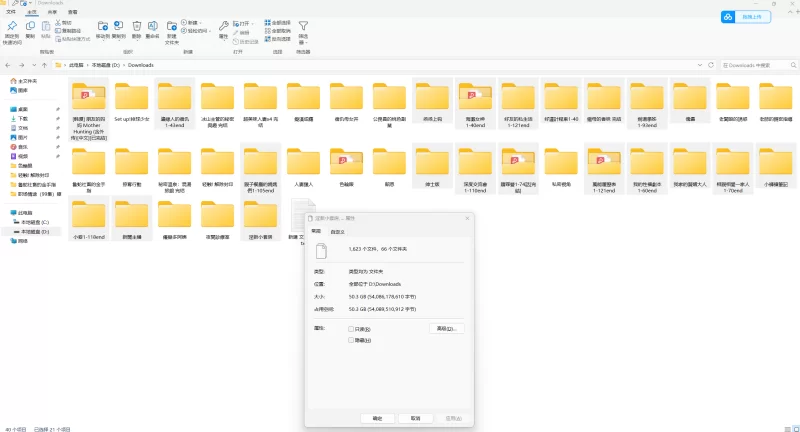Expand the address bar history dropdown
The height and width of the screenshot is (432, 800).
[699, 65]
